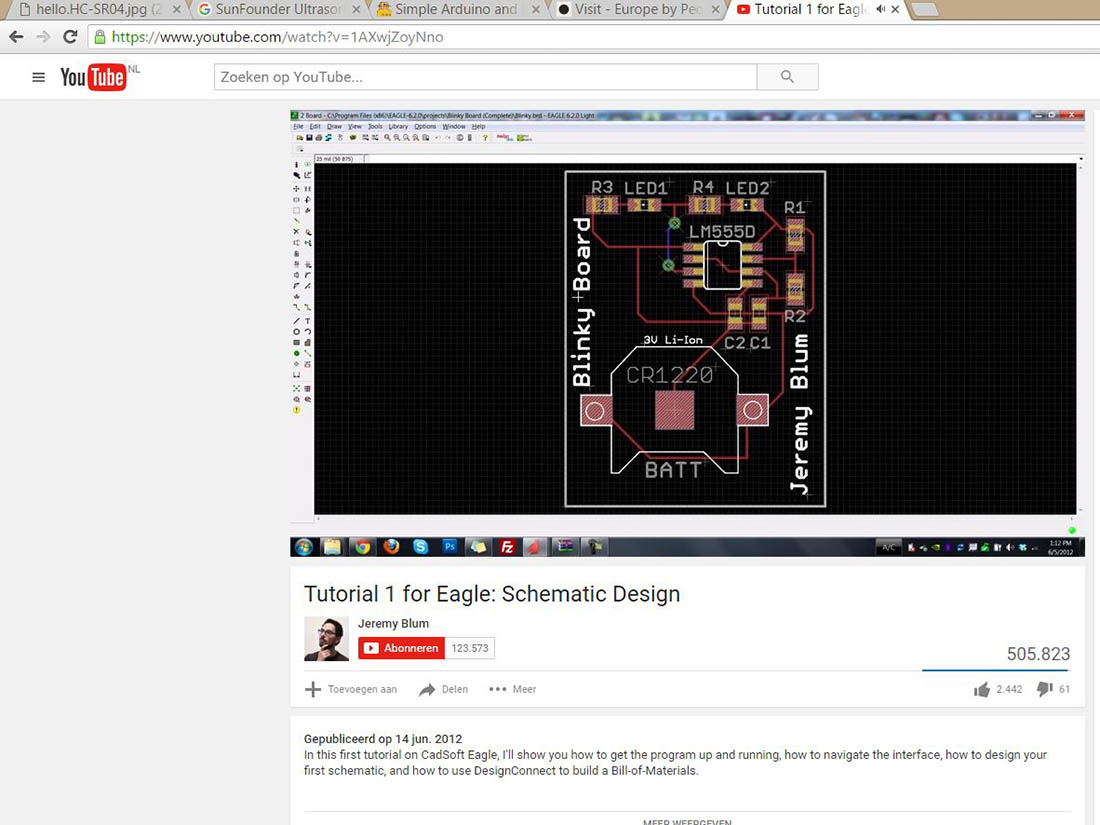Click the 123.573 subscriber count

click(x=469, y=648)
